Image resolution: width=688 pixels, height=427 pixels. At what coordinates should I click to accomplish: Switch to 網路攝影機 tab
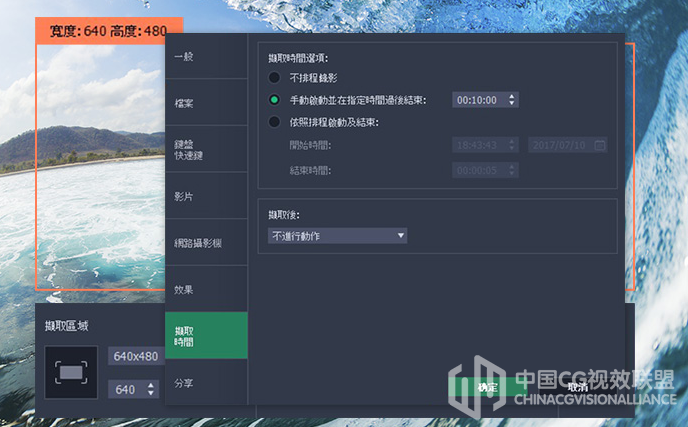(x=206, y=243)
